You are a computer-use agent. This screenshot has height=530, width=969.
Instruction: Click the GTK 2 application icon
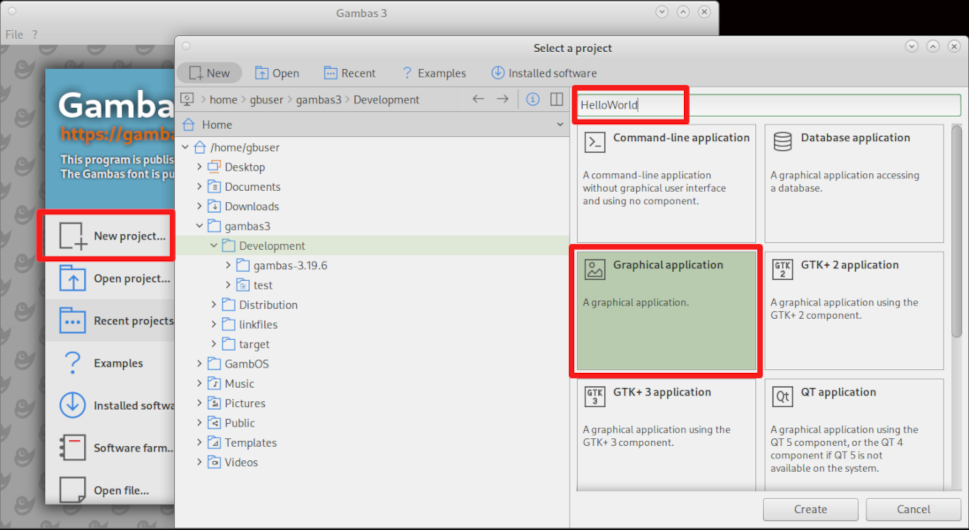(783, 269)
